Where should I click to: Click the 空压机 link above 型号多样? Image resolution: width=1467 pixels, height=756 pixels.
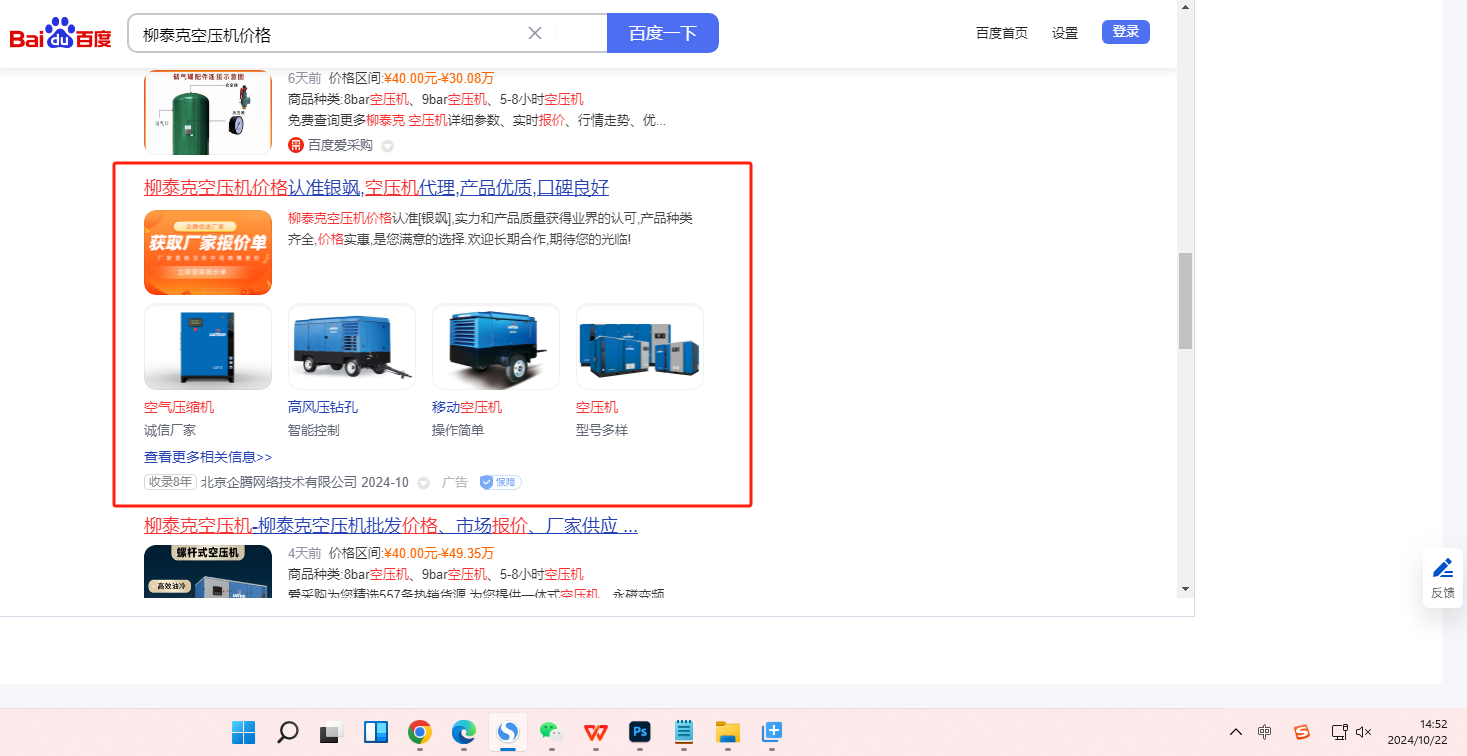coord(597,407)
